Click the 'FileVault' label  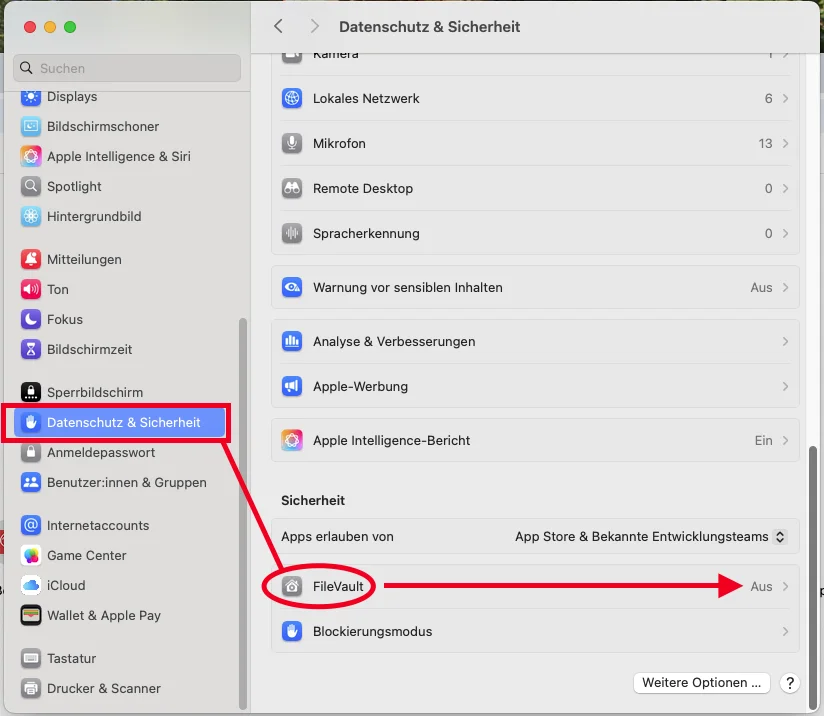coord(338,587)
